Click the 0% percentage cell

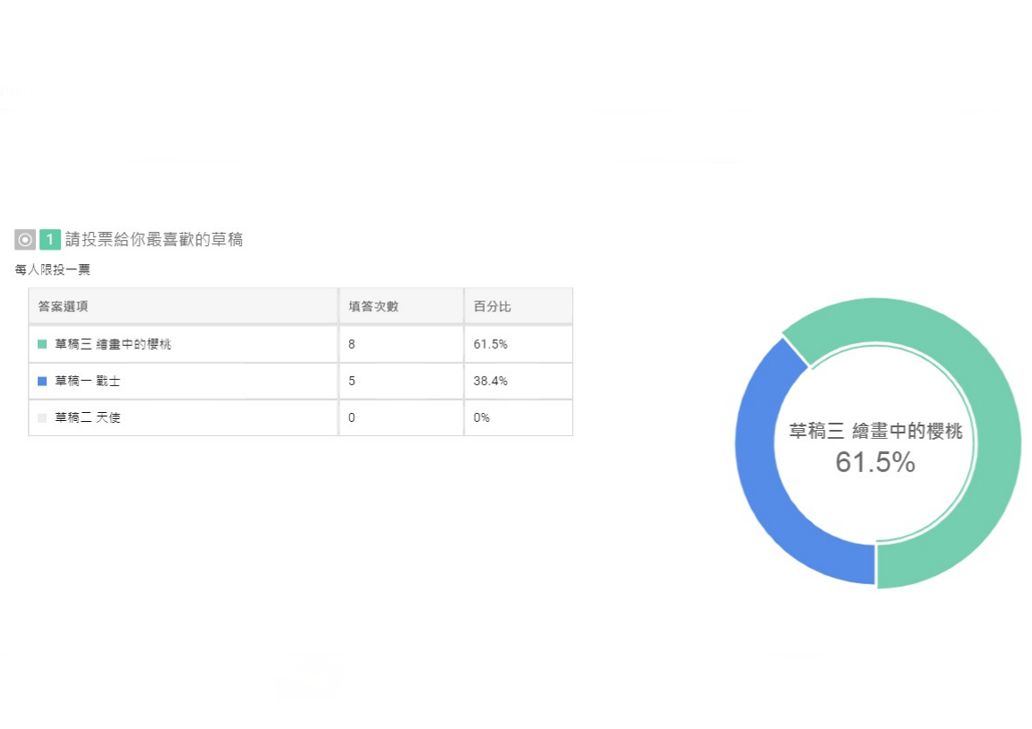[x=519, y=418]
